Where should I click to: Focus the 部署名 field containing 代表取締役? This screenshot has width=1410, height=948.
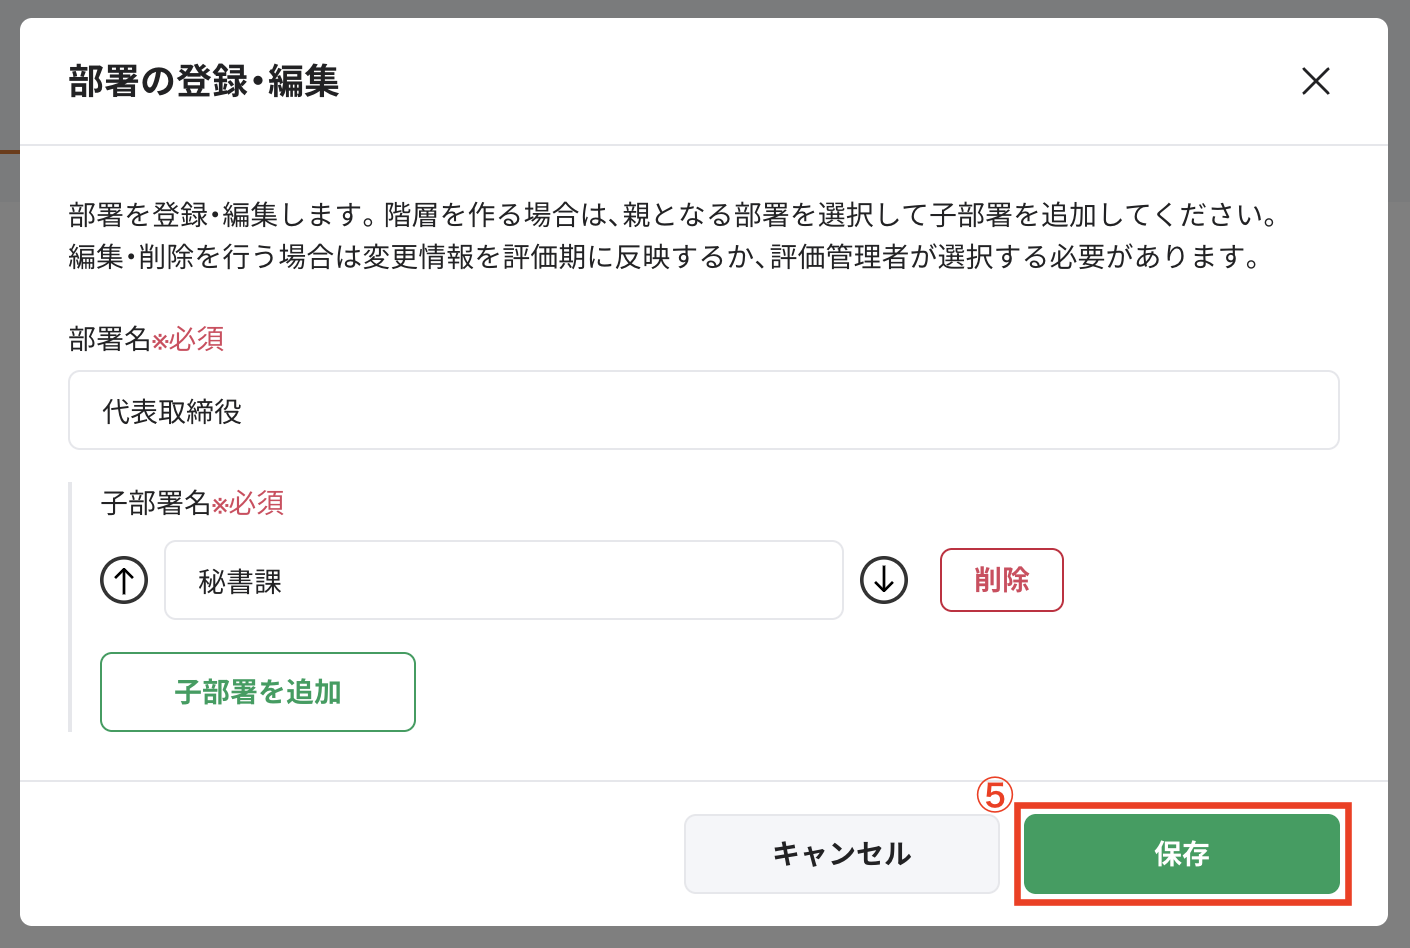click(x=703, y=411)
